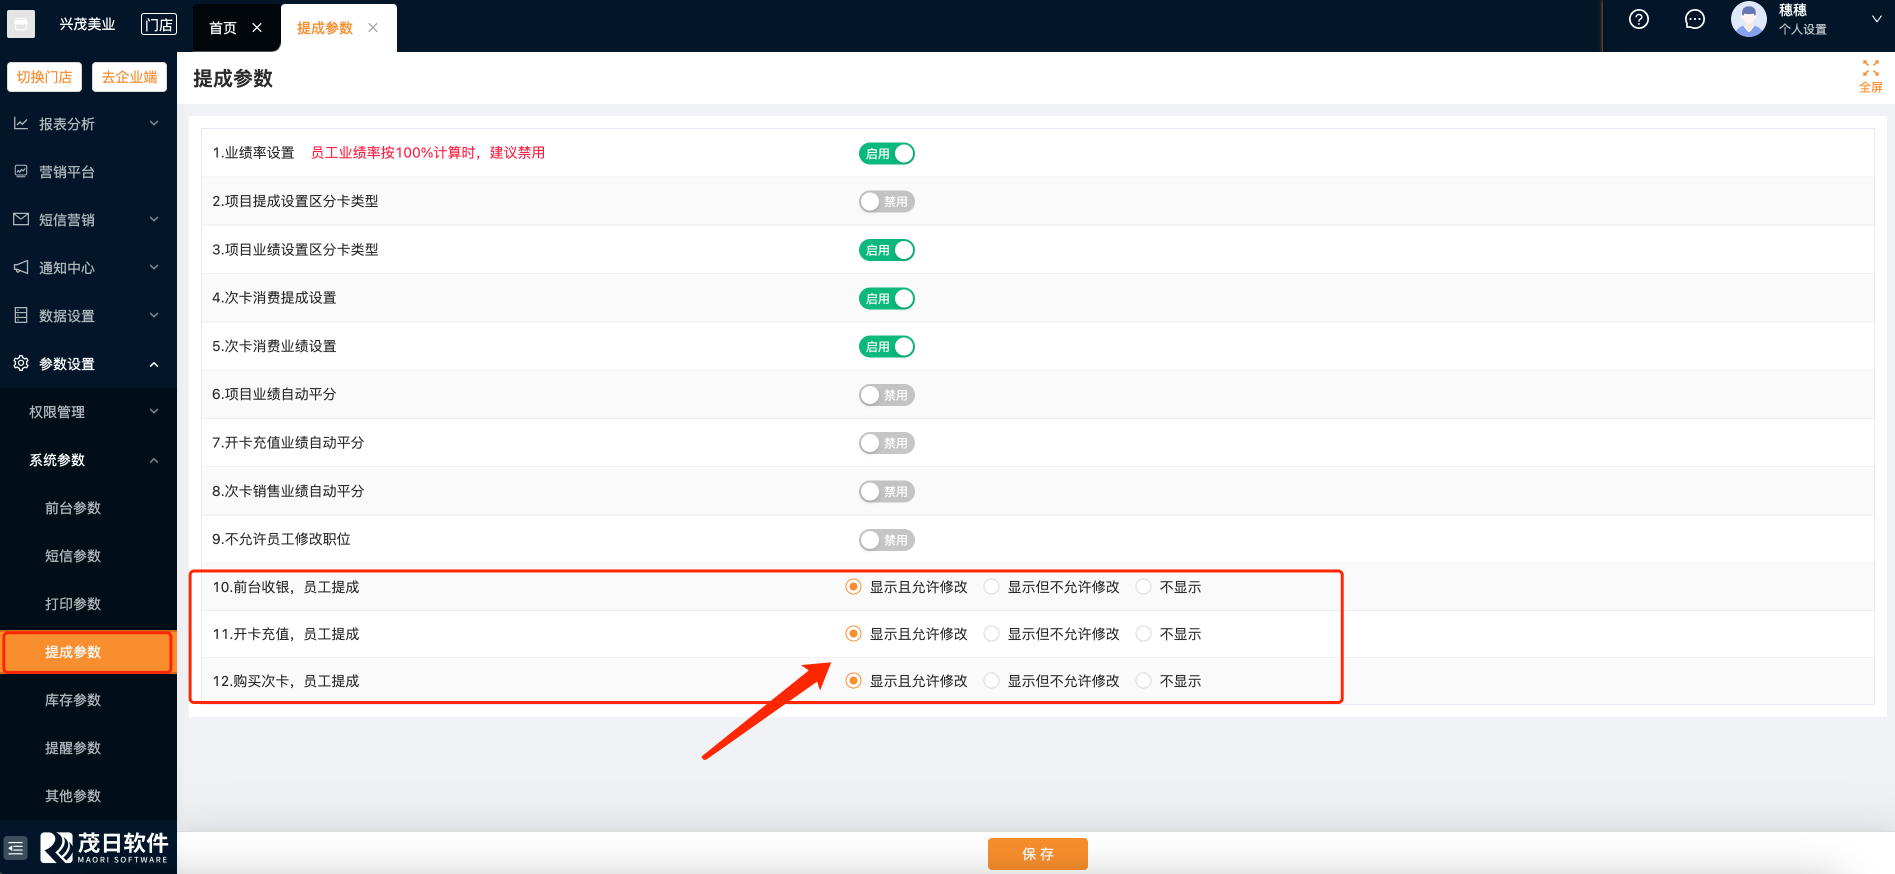Close the 提成参数 tab
Viewport: 1895px width, 874px height.
pos(373,28)
